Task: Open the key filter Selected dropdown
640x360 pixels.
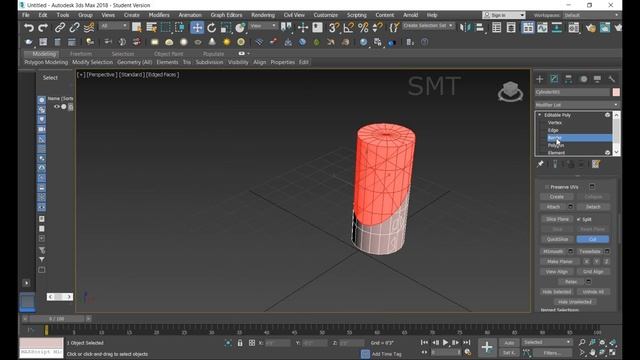Action: click(x=547, y=342)
